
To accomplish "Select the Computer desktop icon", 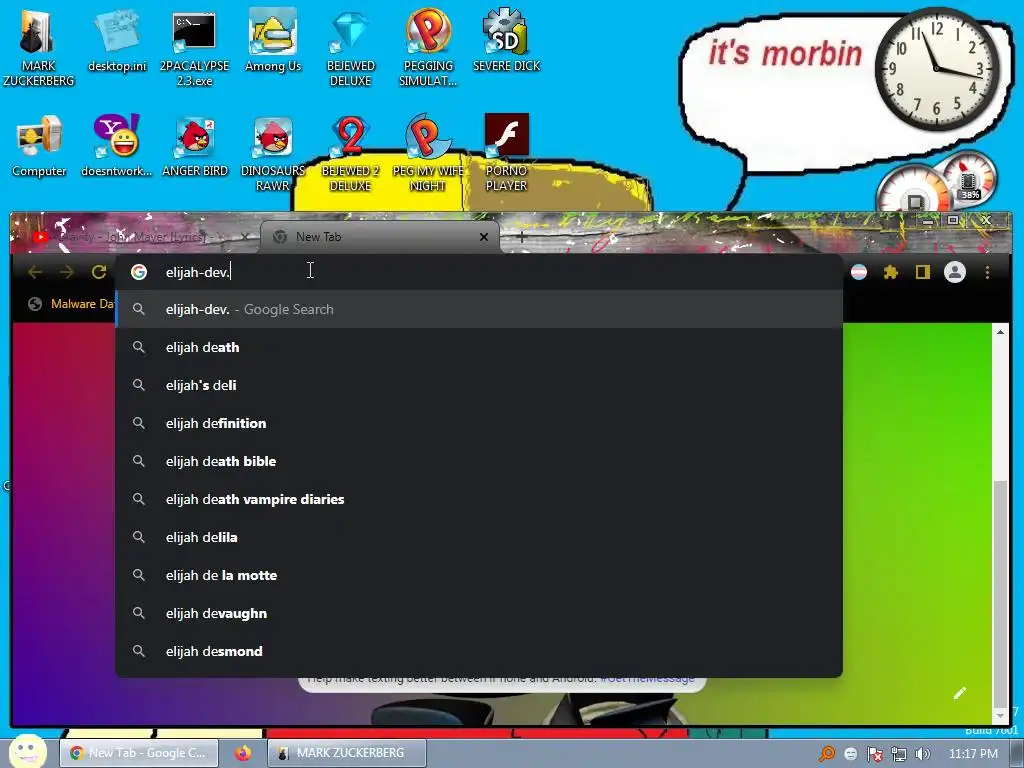I will pyautogui.click(x=39, y=145).
